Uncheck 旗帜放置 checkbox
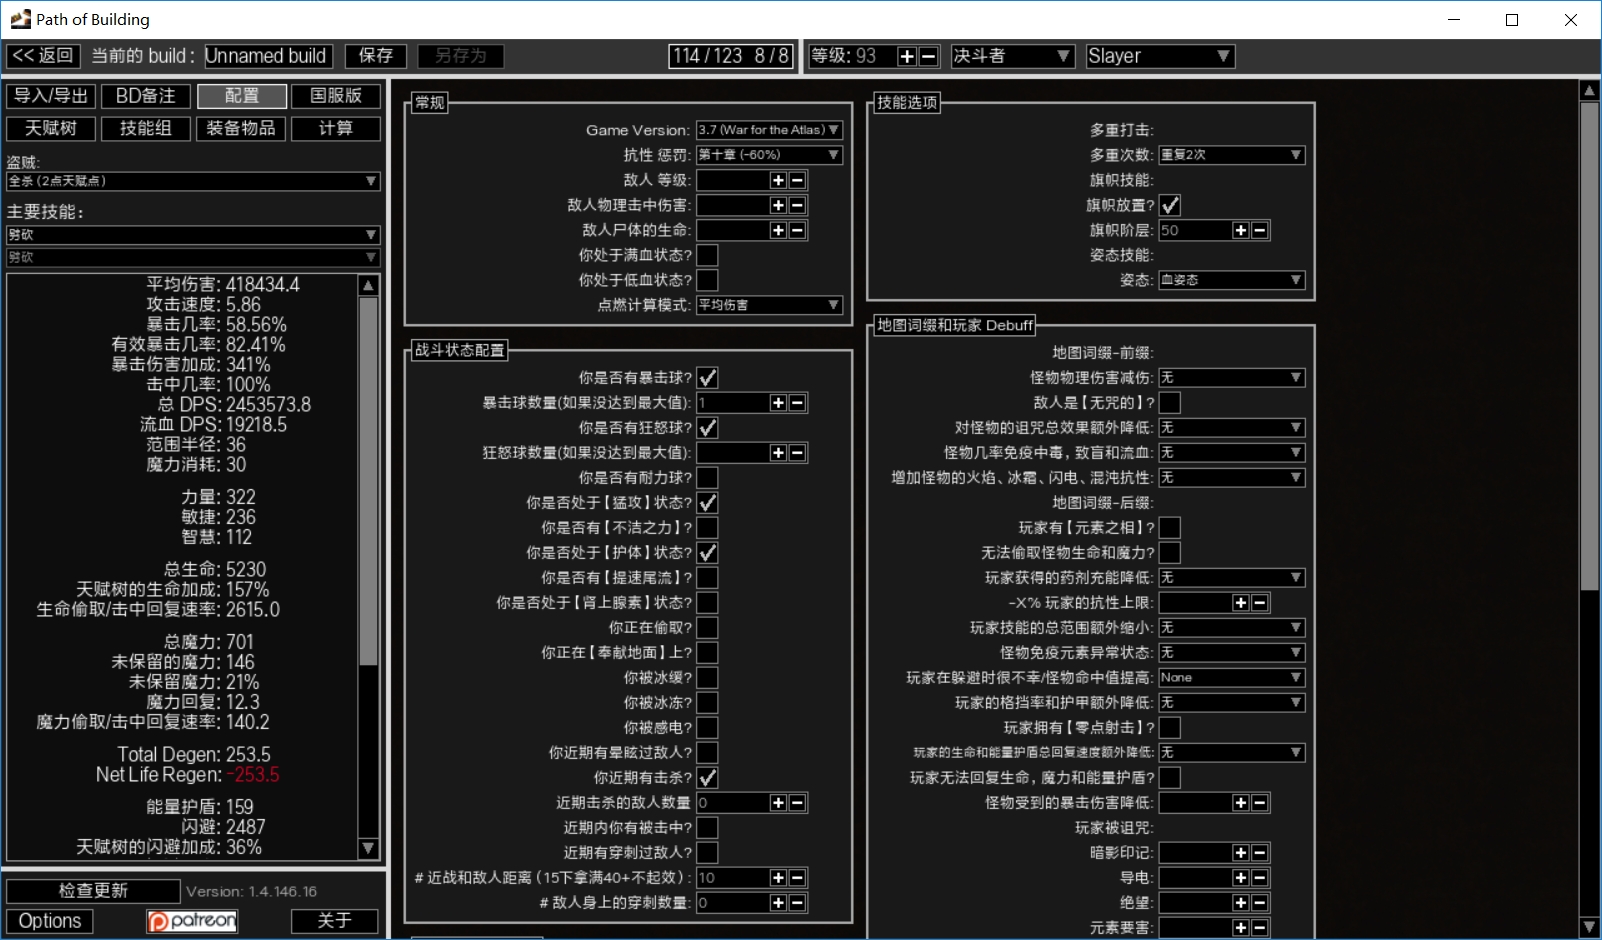Screen dimensions: 1602x940 pyautogui.click(x=1170, y=205)
